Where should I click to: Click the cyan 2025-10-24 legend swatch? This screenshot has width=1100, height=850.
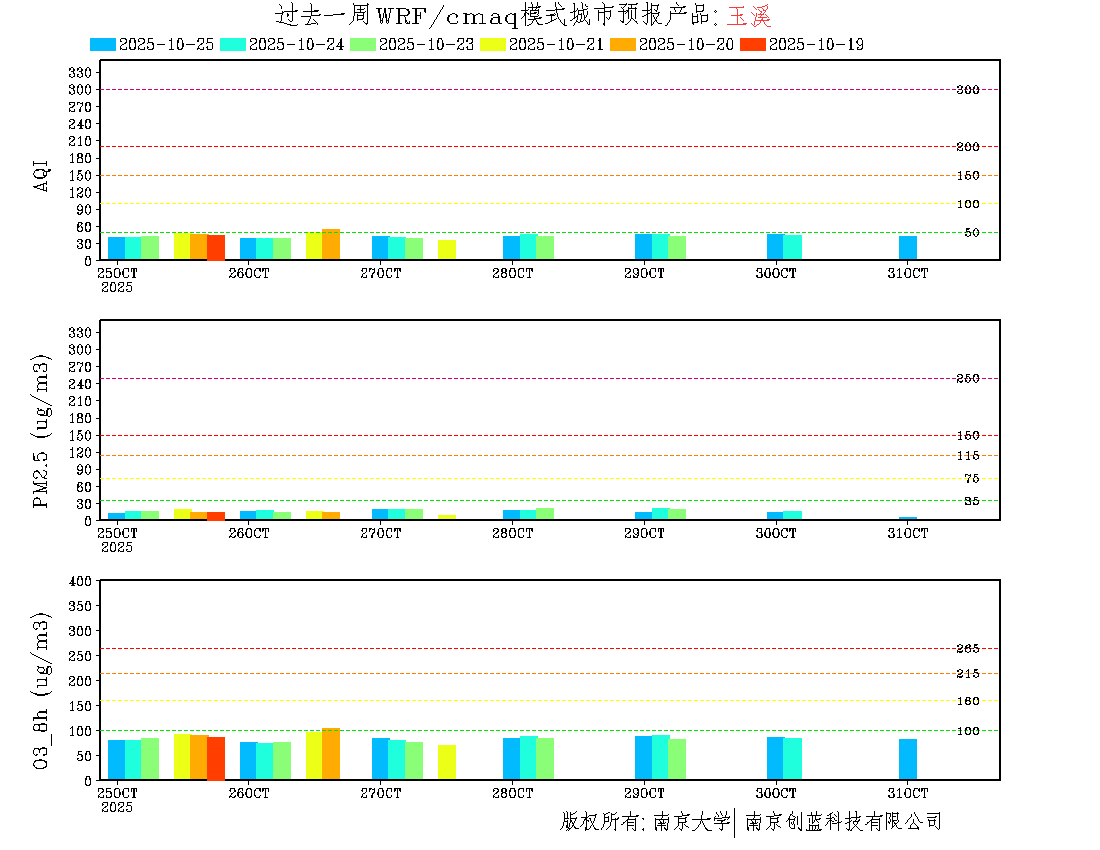click(233, 44)
